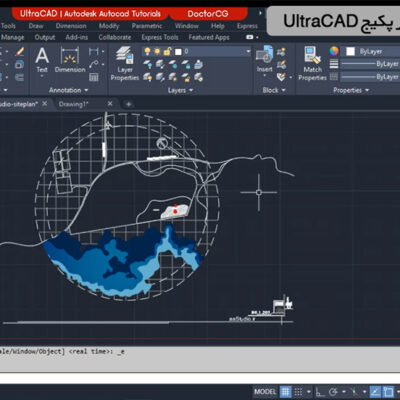
Task: Open the lineweight ByLayer selector
Action: tap(370, 64)
